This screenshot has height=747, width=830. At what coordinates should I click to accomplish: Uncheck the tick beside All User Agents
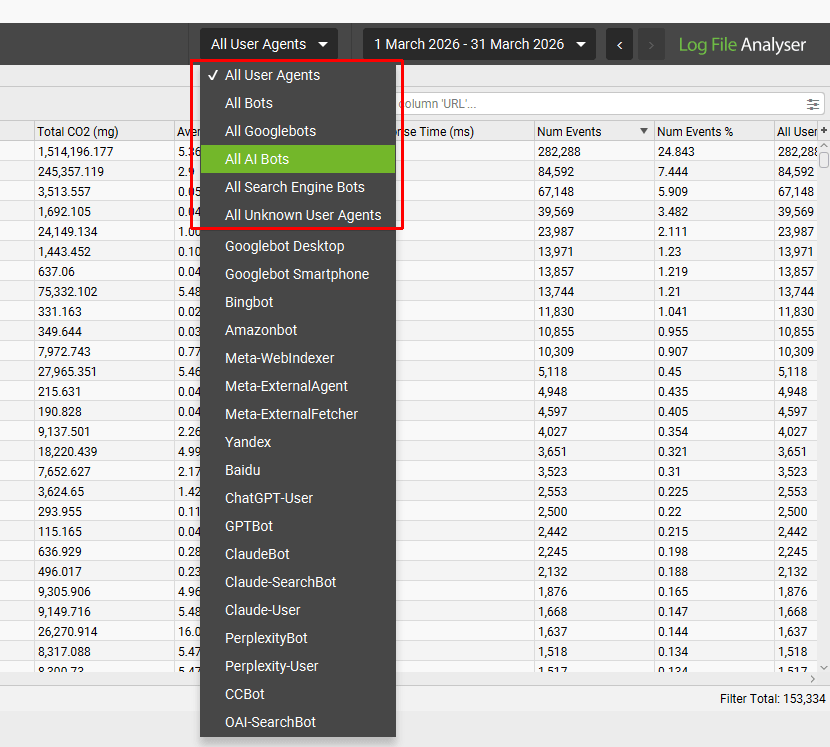[213, 74]
